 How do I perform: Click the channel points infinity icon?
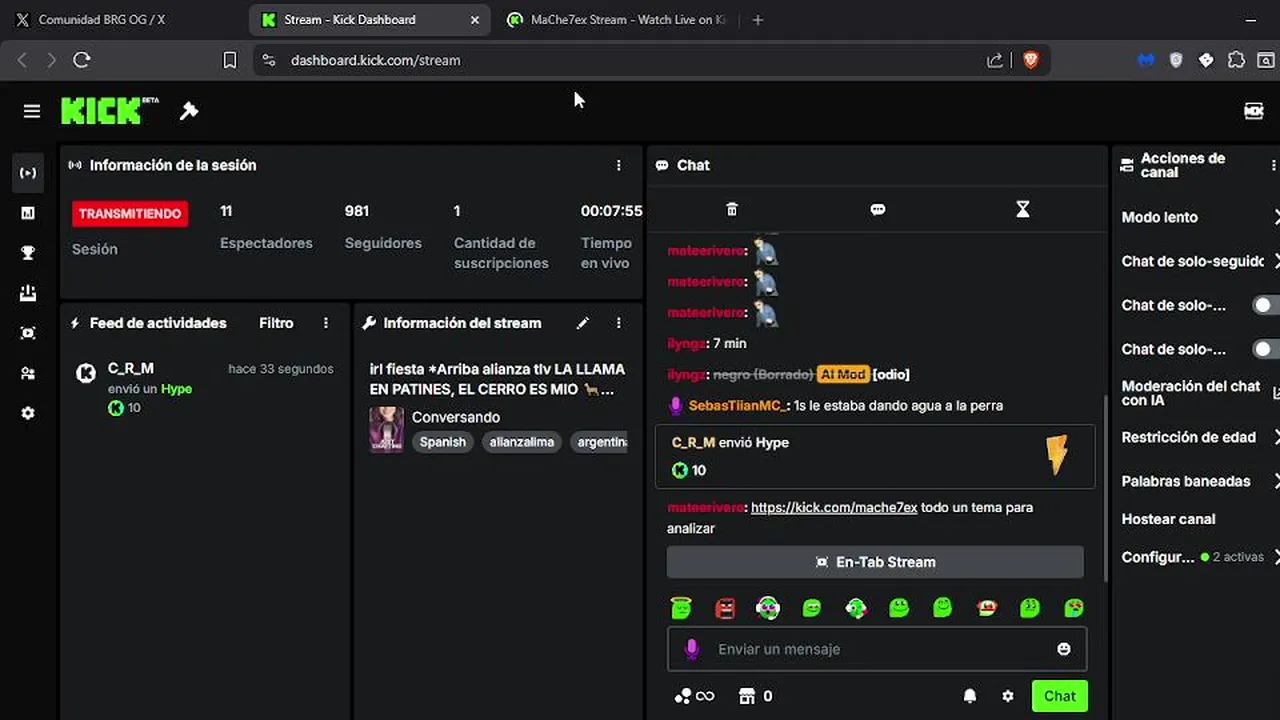(x=694, y=696)
